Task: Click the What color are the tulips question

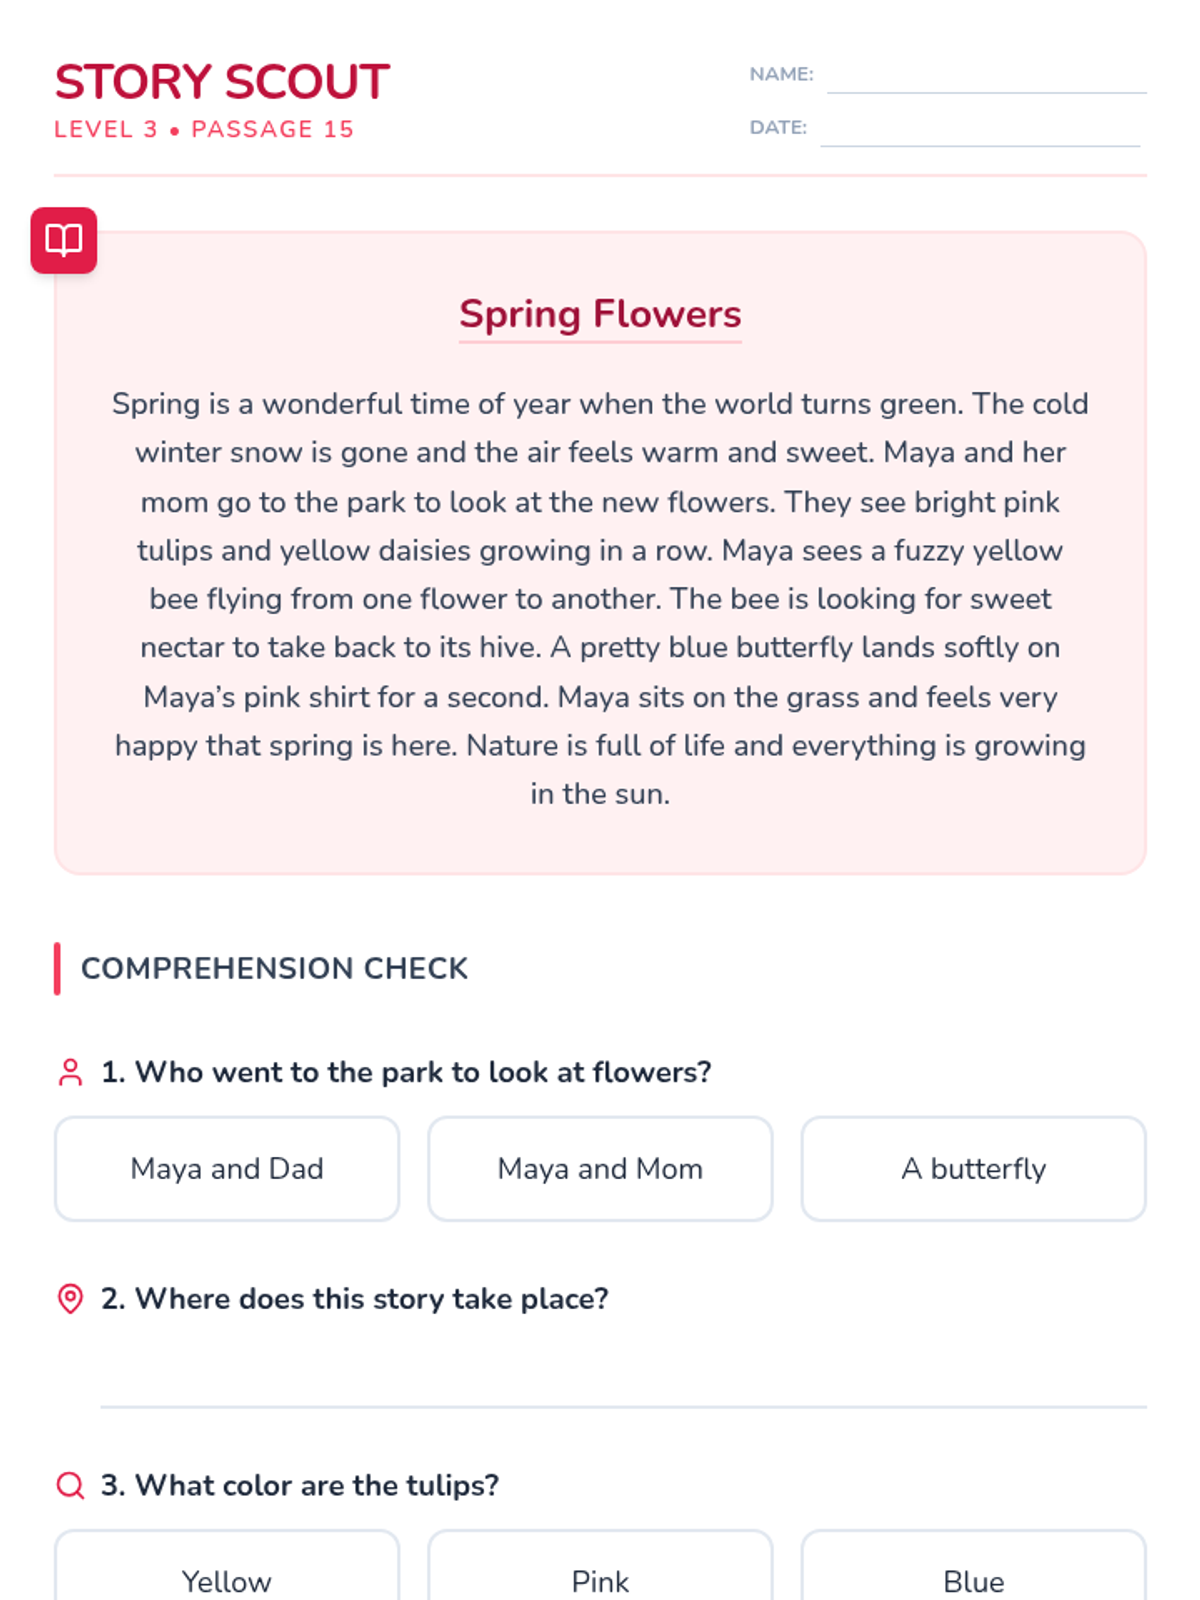Action: [x=300, y=1485]
